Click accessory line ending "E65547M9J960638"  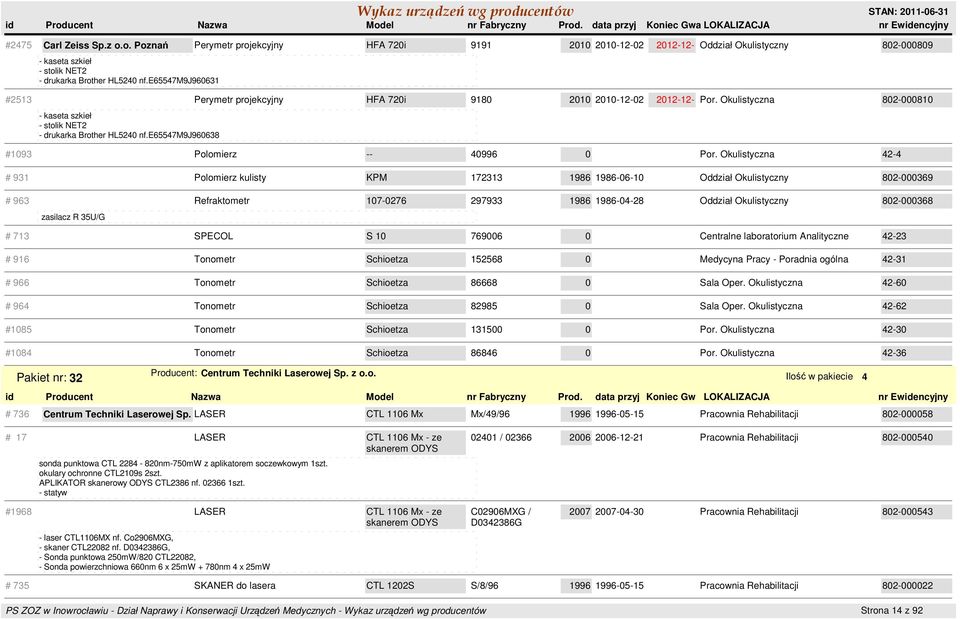point(129,135)
